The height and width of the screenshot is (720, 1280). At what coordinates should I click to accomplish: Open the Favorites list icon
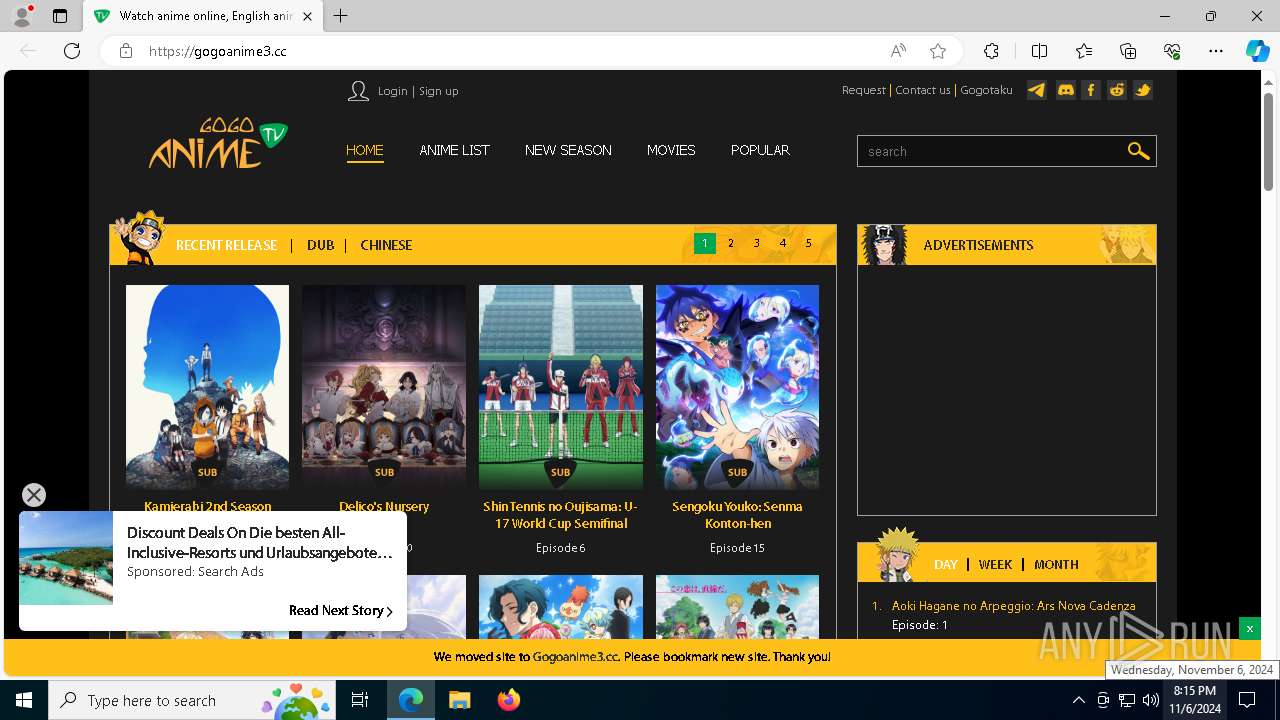point(1084,51)
